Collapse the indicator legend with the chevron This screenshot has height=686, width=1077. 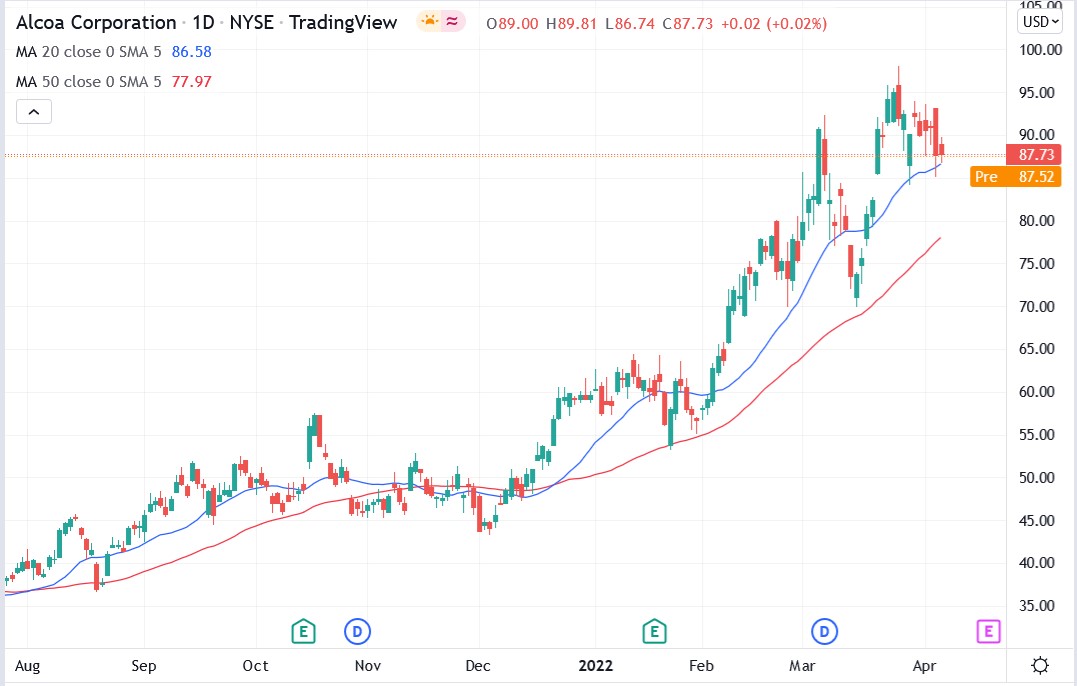(33, 111)
